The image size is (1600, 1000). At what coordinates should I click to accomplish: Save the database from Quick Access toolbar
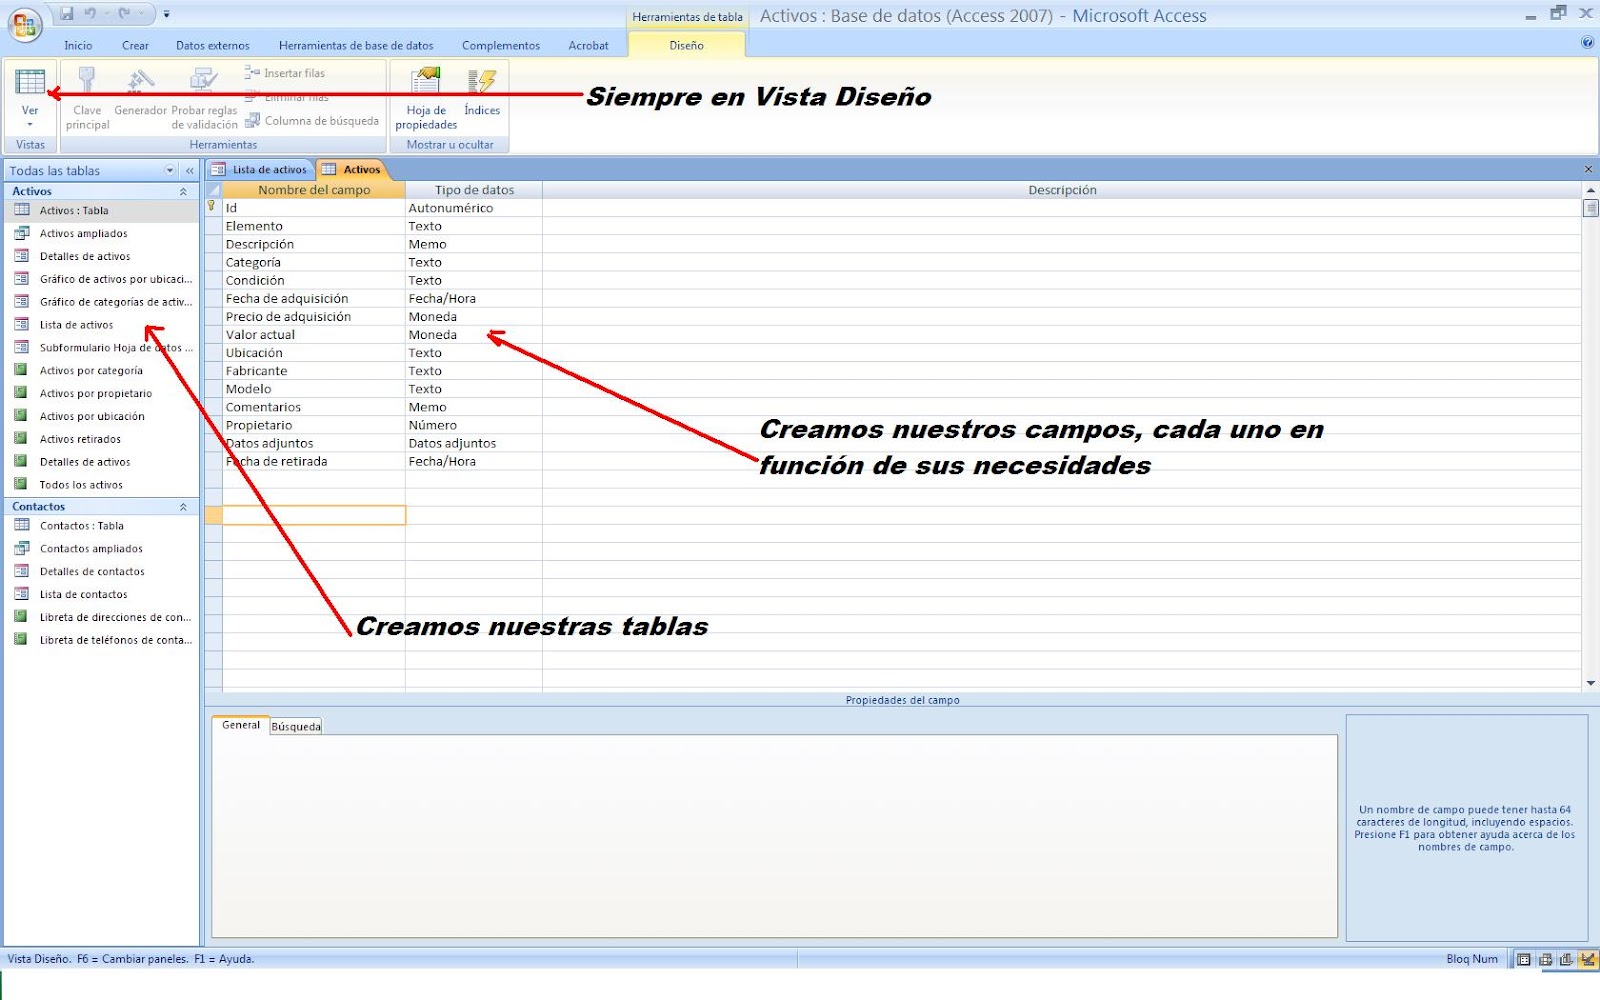(67, 14)
